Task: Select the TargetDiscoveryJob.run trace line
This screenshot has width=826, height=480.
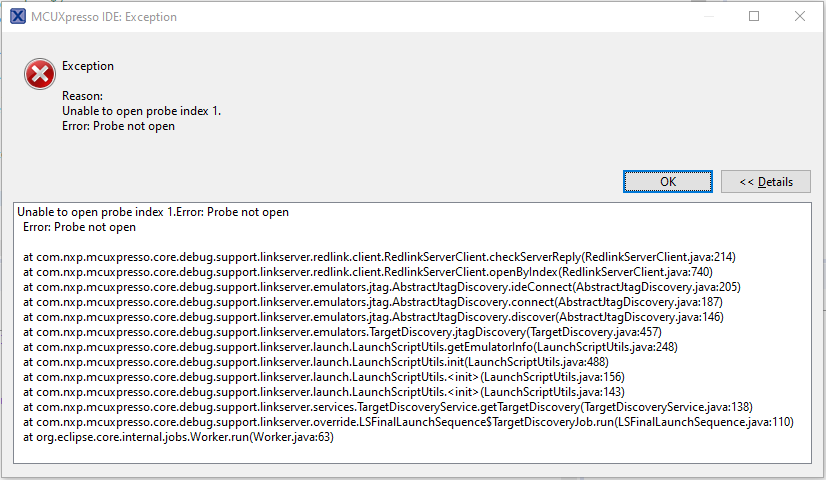Action: [x=408, y=422]
